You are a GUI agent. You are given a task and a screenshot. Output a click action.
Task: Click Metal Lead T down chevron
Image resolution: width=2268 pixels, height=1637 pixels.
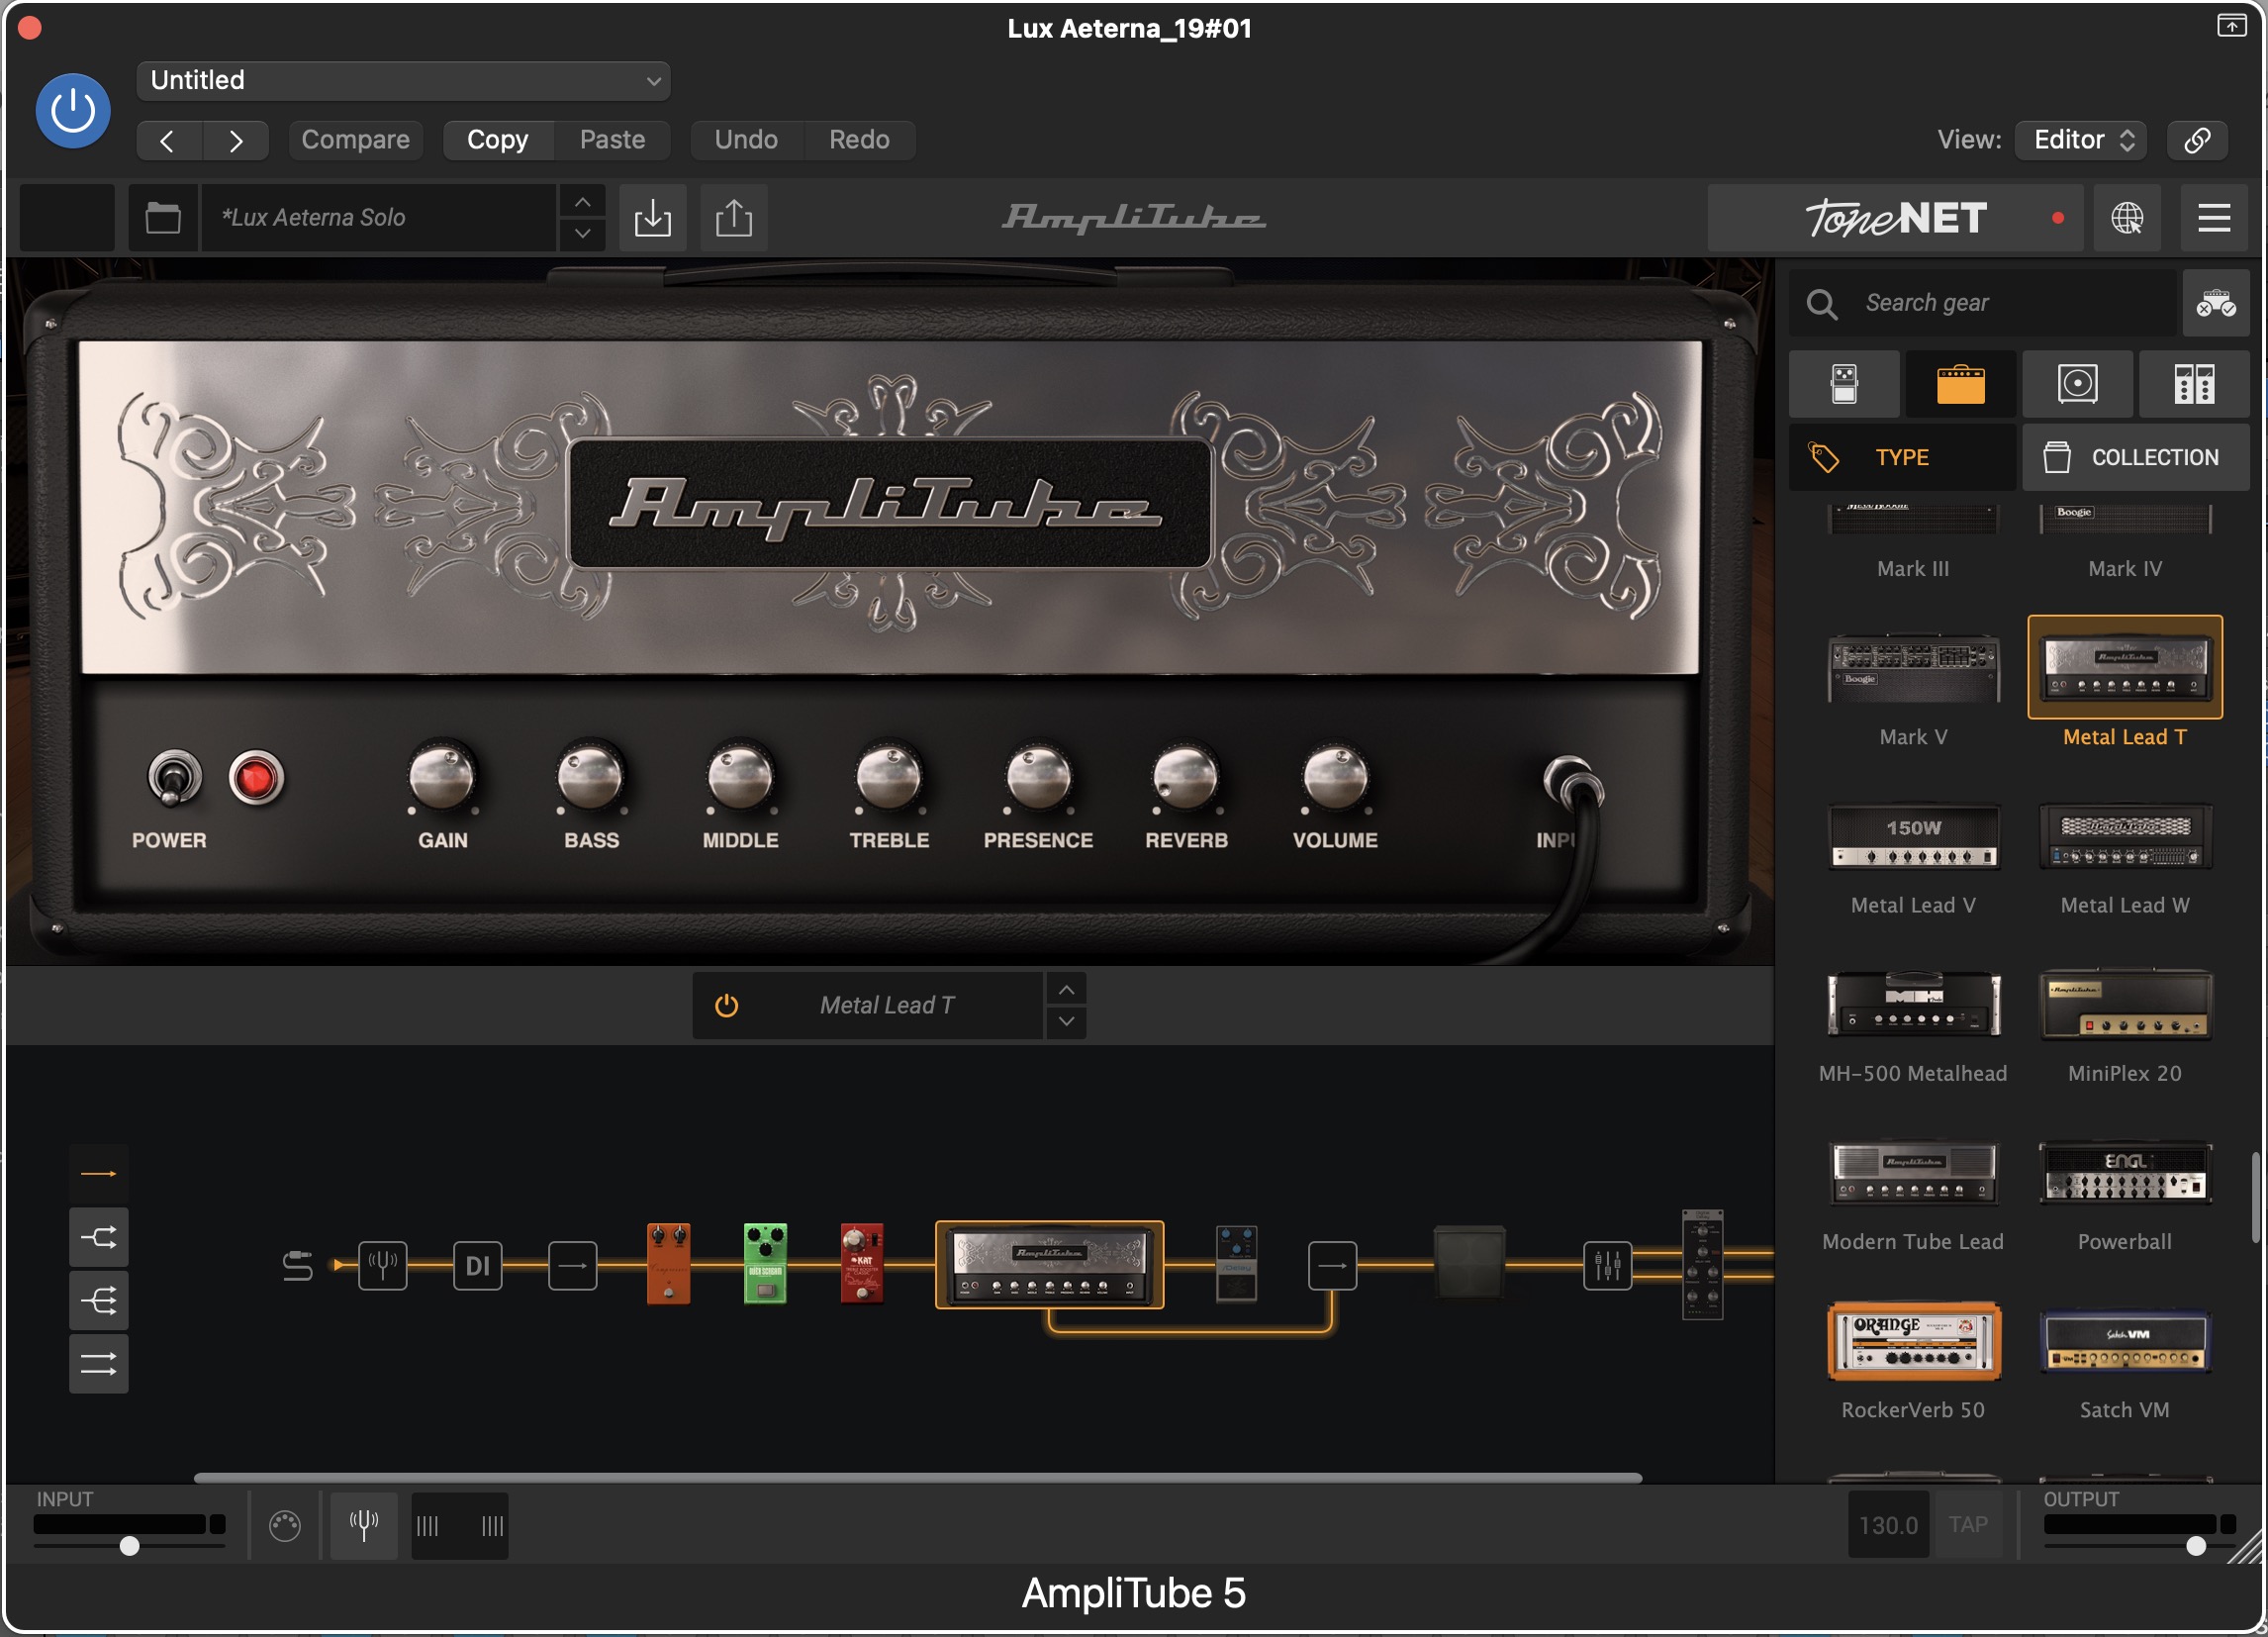pos(1066,1021)
